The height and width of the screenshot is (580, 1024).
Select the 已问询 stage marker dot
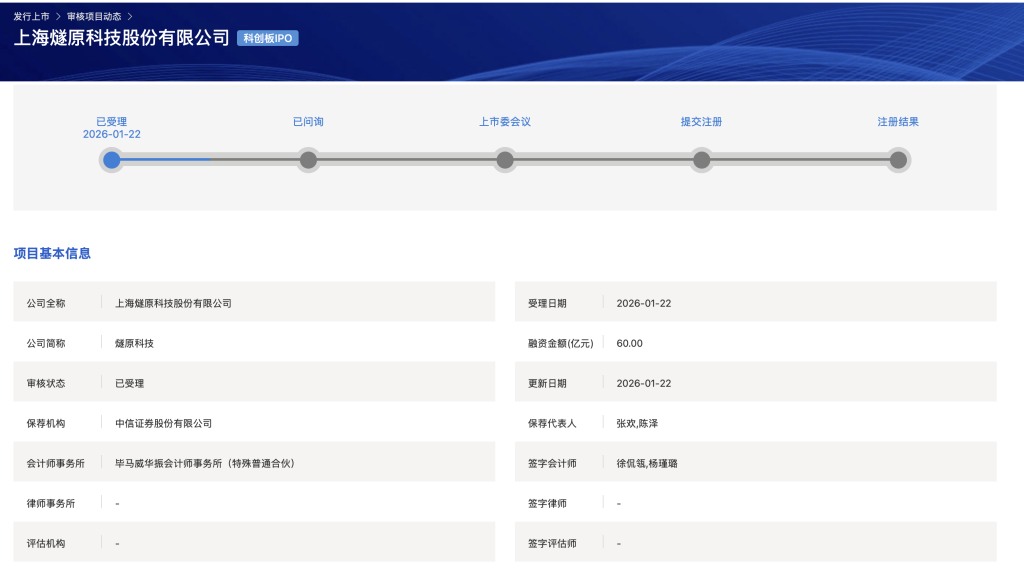pos(308,158)
